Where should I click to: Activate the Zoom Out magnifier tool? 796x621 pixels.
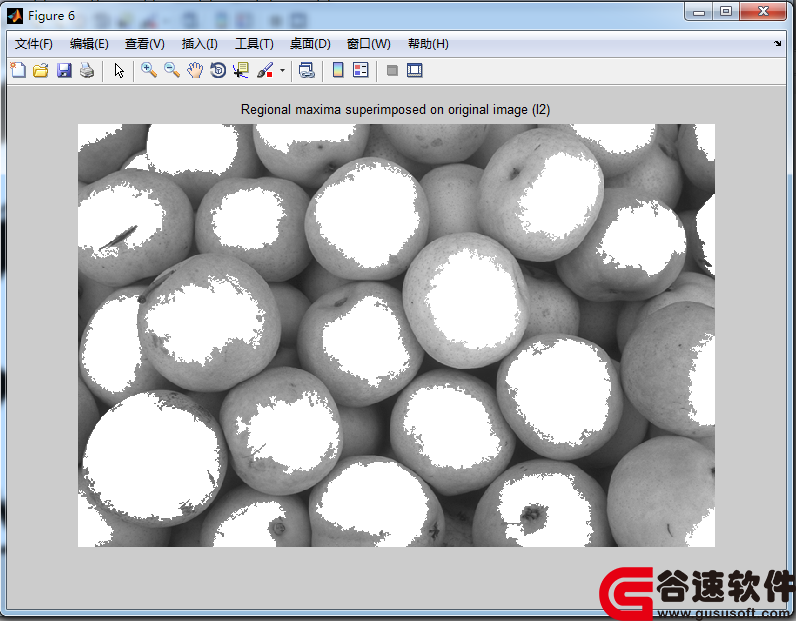(x=172, y=70)
